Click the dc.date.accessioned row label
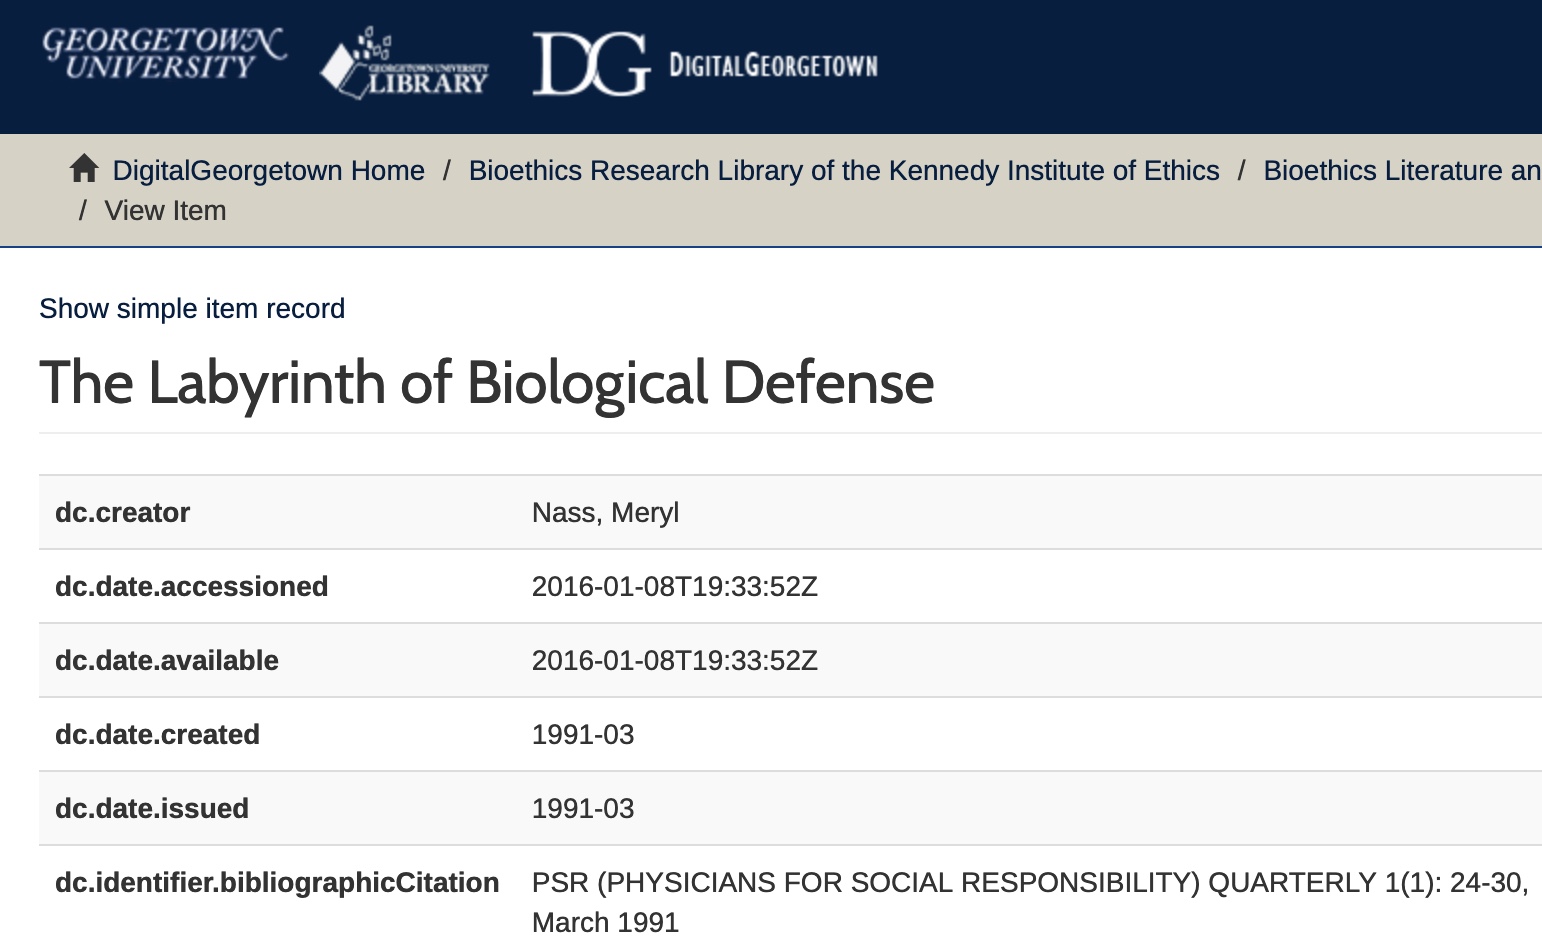This screenshot has width=1542, height=946. pos(191,587)
